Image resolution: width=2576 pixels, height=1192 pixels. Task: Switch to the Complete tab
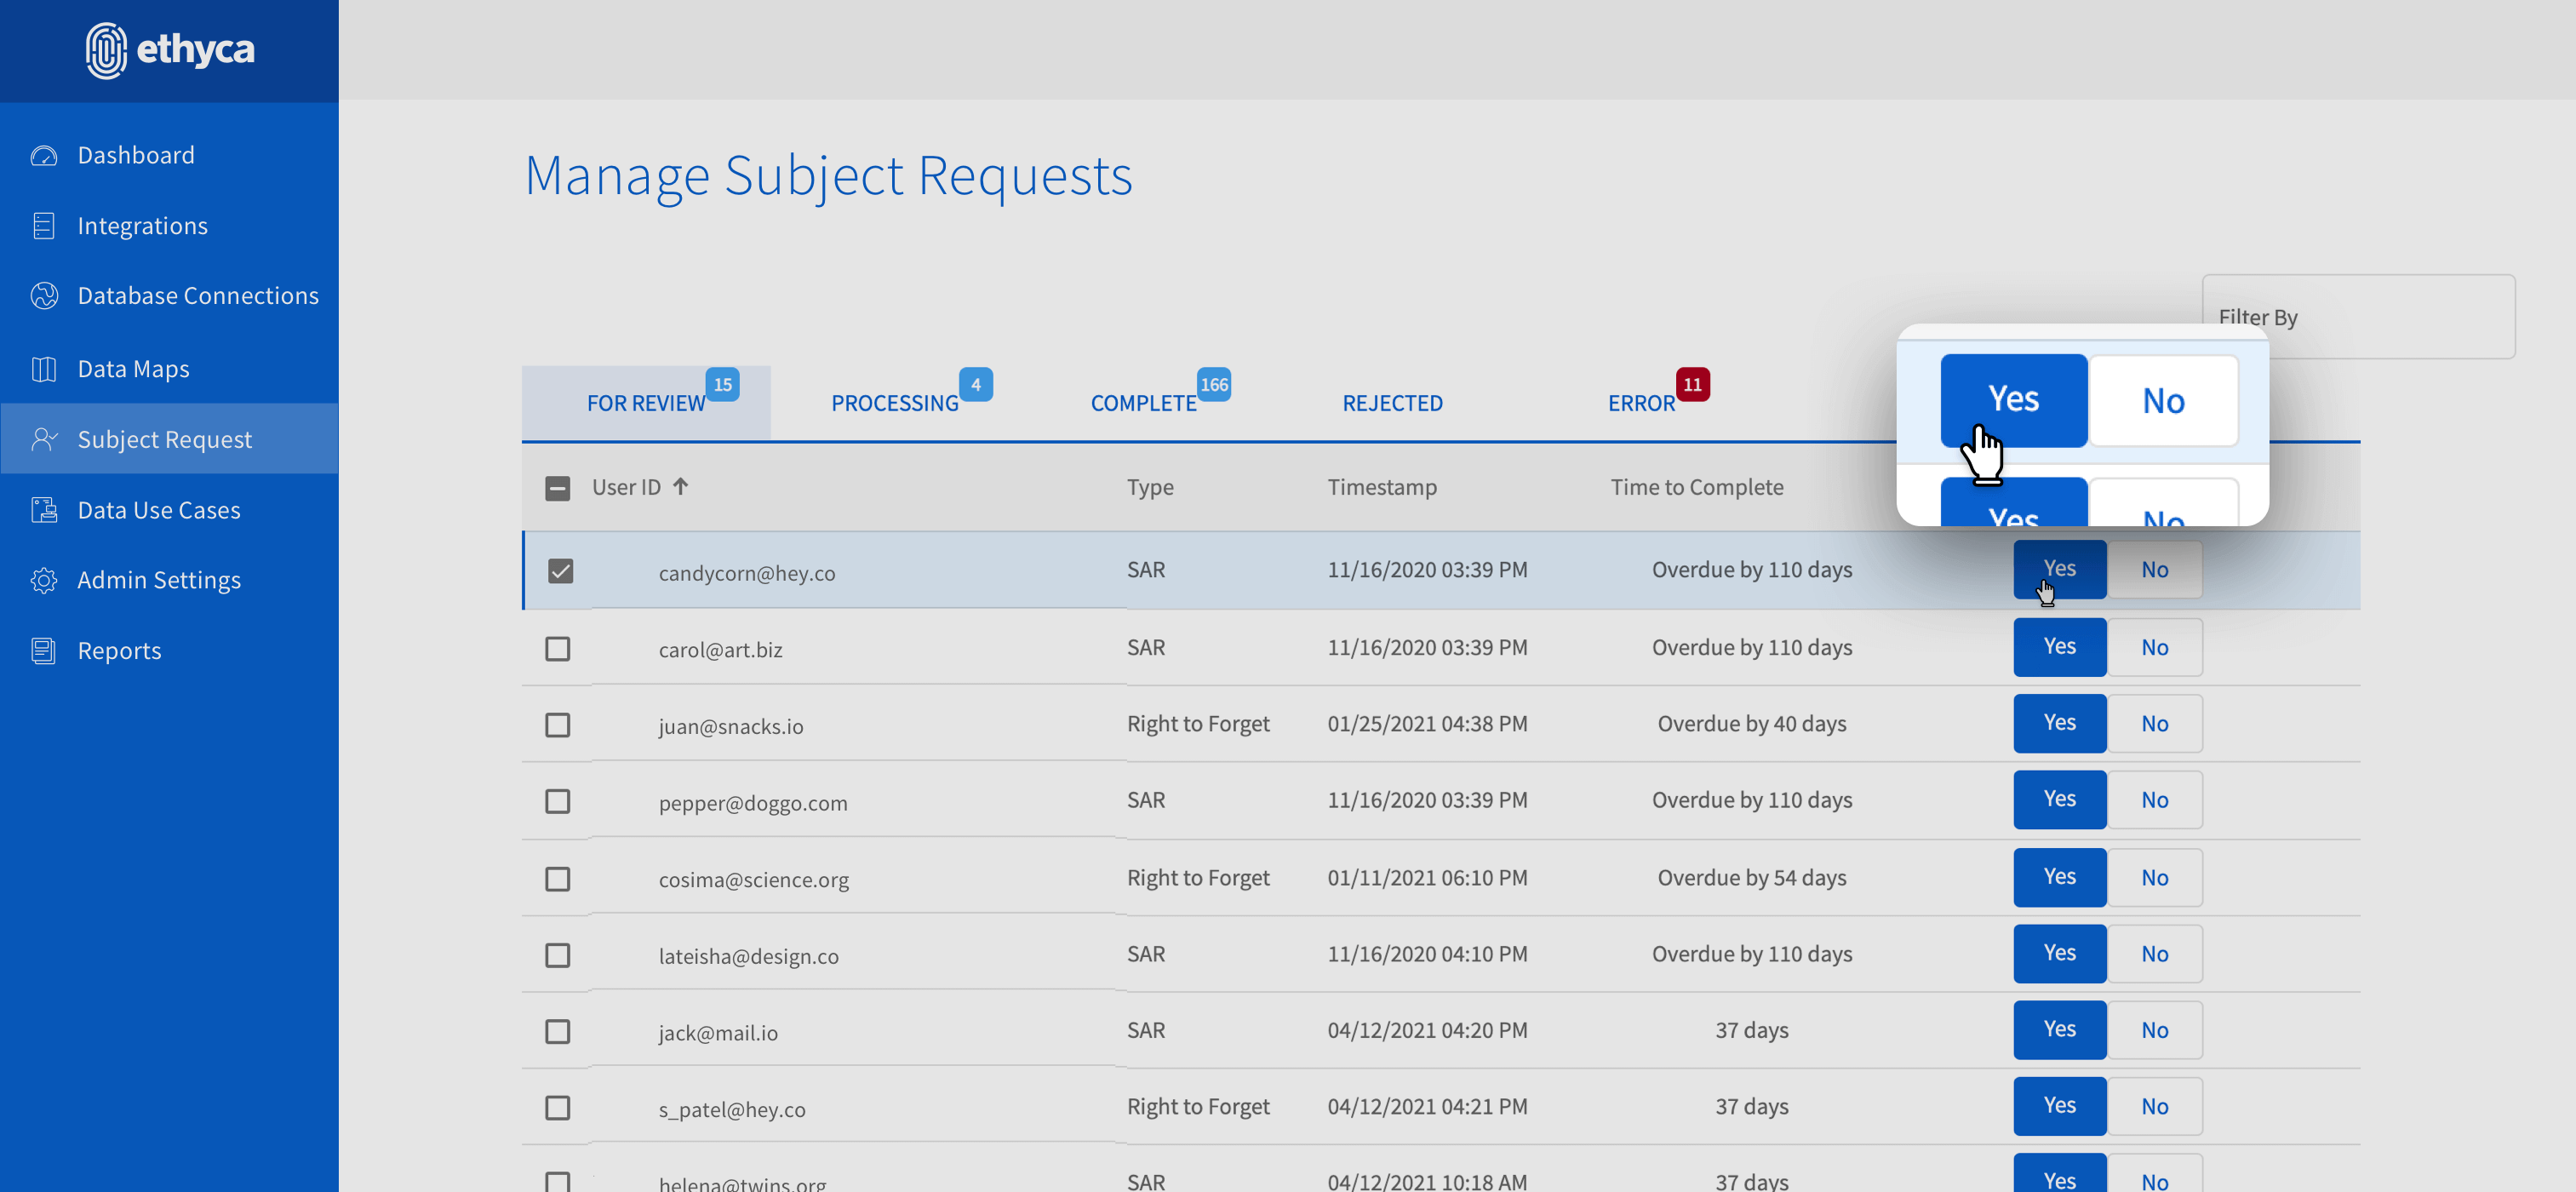[1143, 403]
